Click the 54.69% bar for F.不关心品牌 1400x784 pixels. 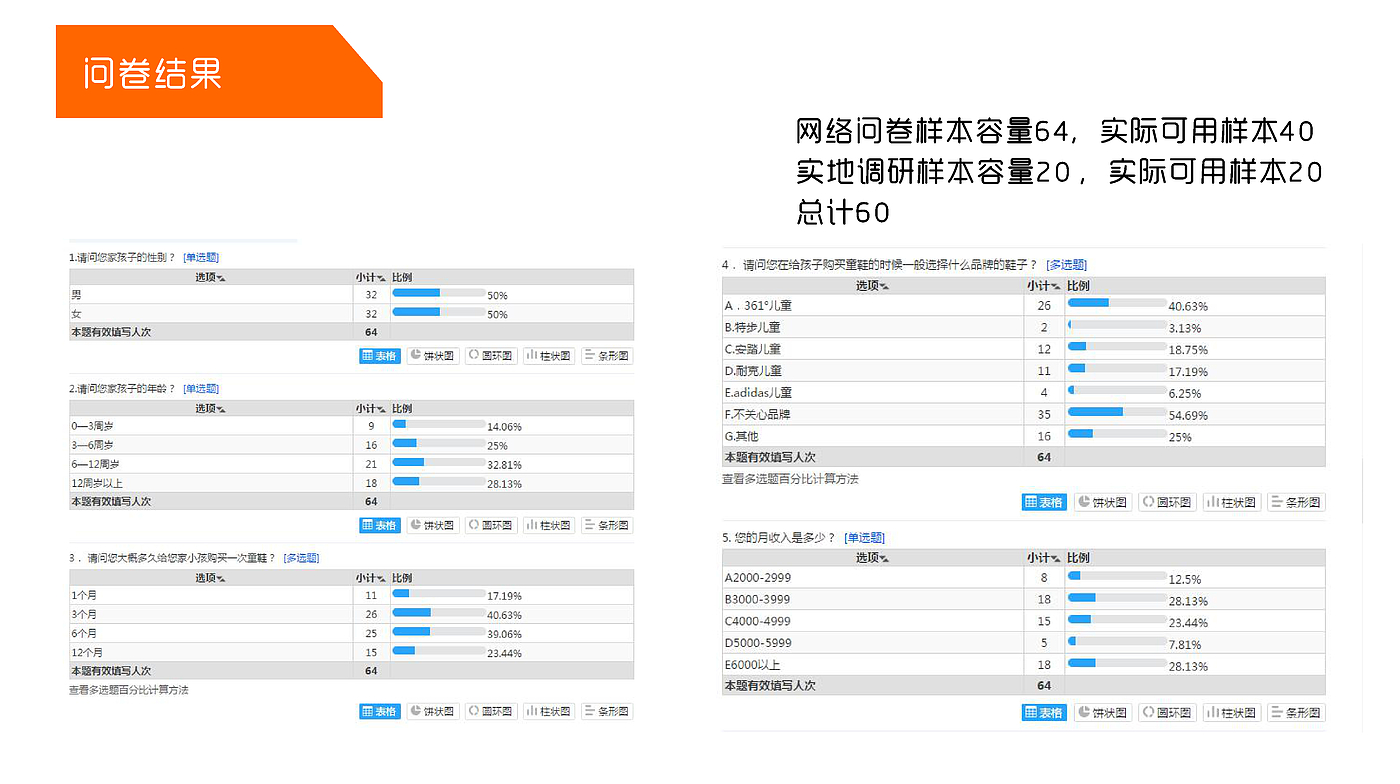[x=1117, y=412]
